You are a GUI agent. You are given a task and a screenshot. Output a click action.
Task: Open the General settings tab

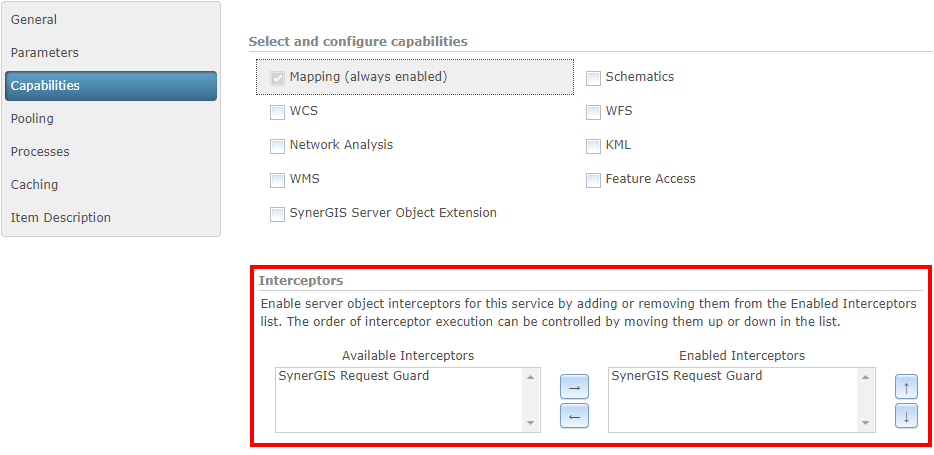click(34, 20)
